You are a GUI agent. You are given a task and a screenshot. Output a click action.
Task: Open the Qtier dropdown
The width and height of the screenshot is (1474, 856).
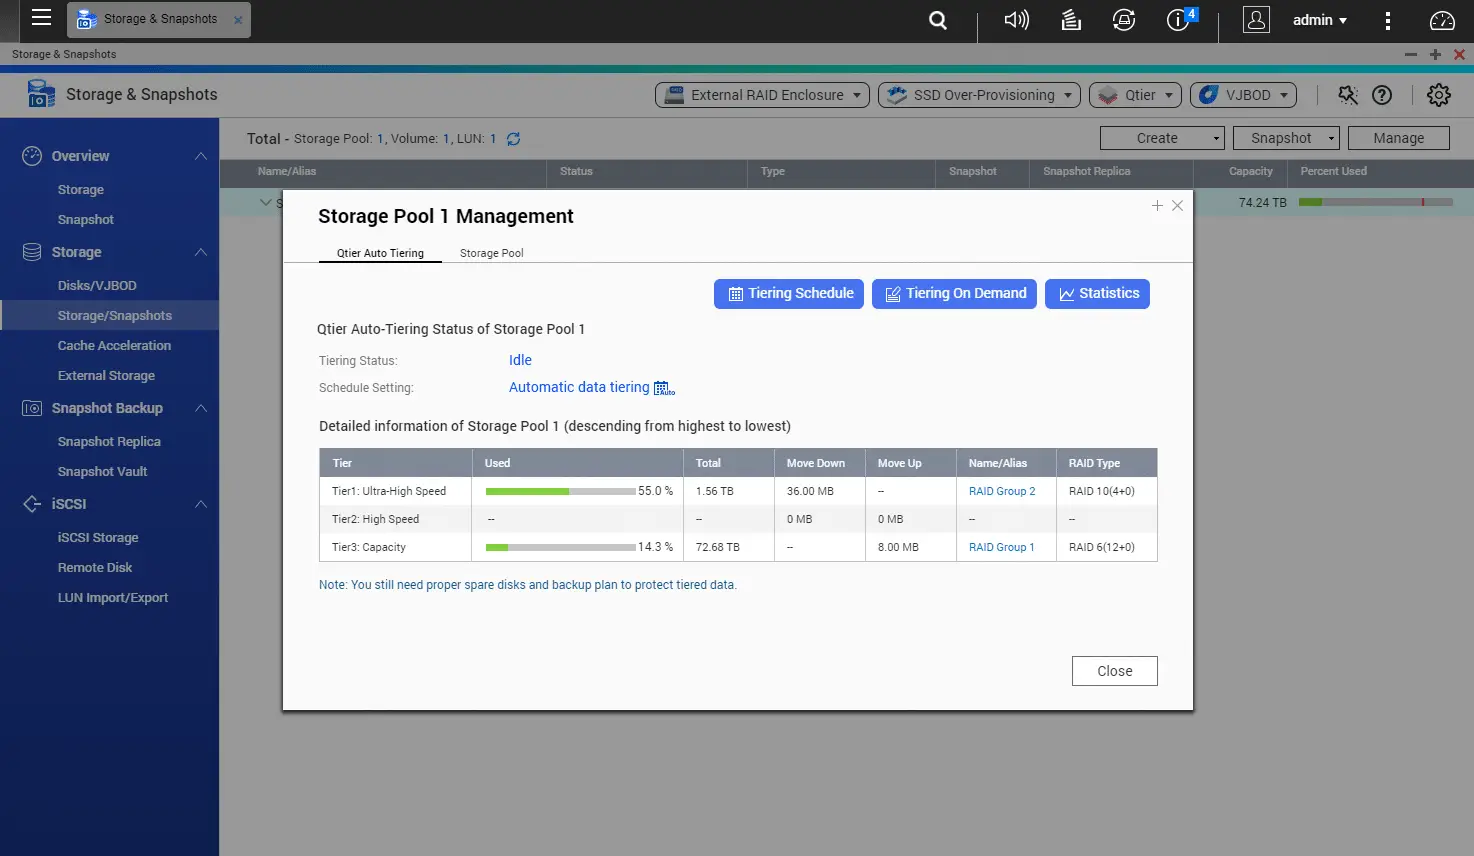pos(1135,94)
